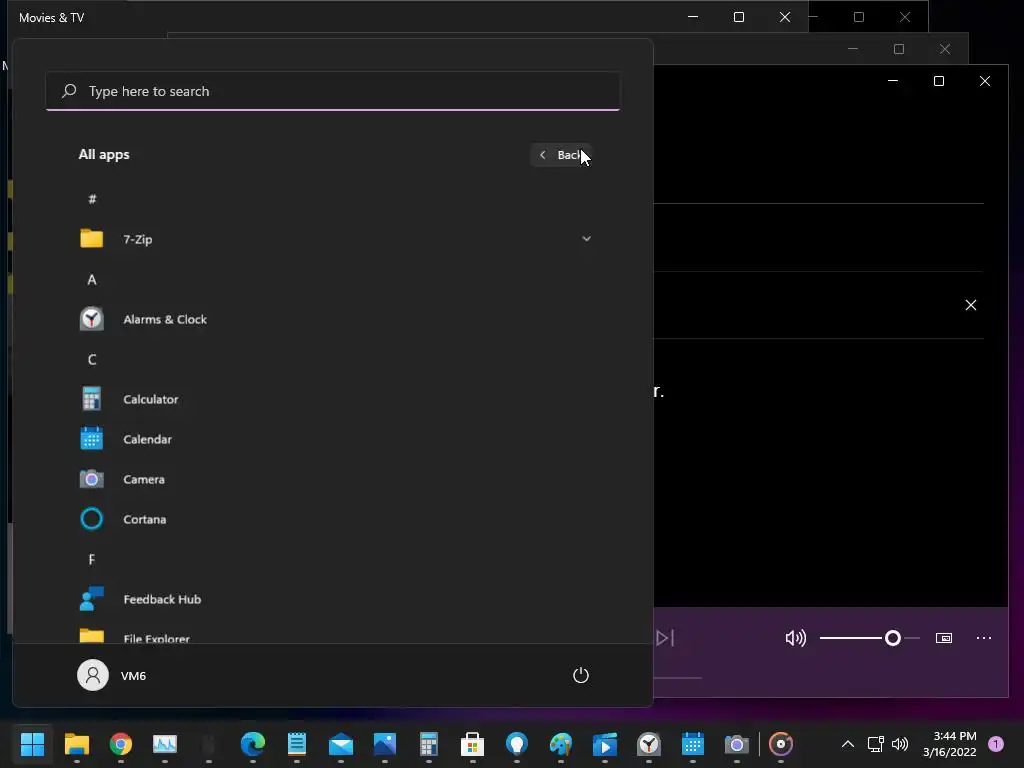1024x768 pixels.
Task: Click the Back button in All apps
Action: [560, 155]
